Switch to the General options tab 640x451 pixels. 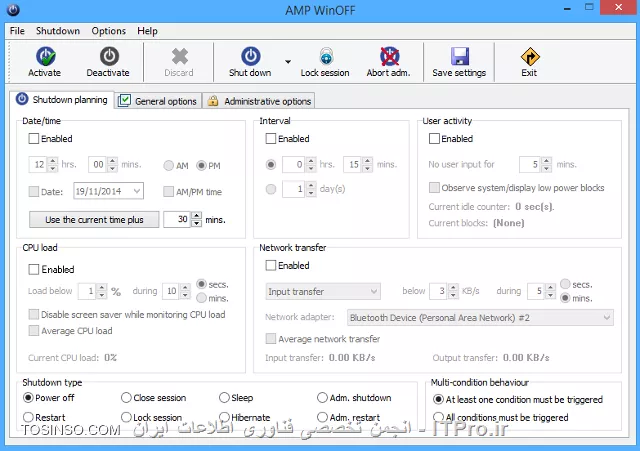pyautogui.click(x=158, y=101)
